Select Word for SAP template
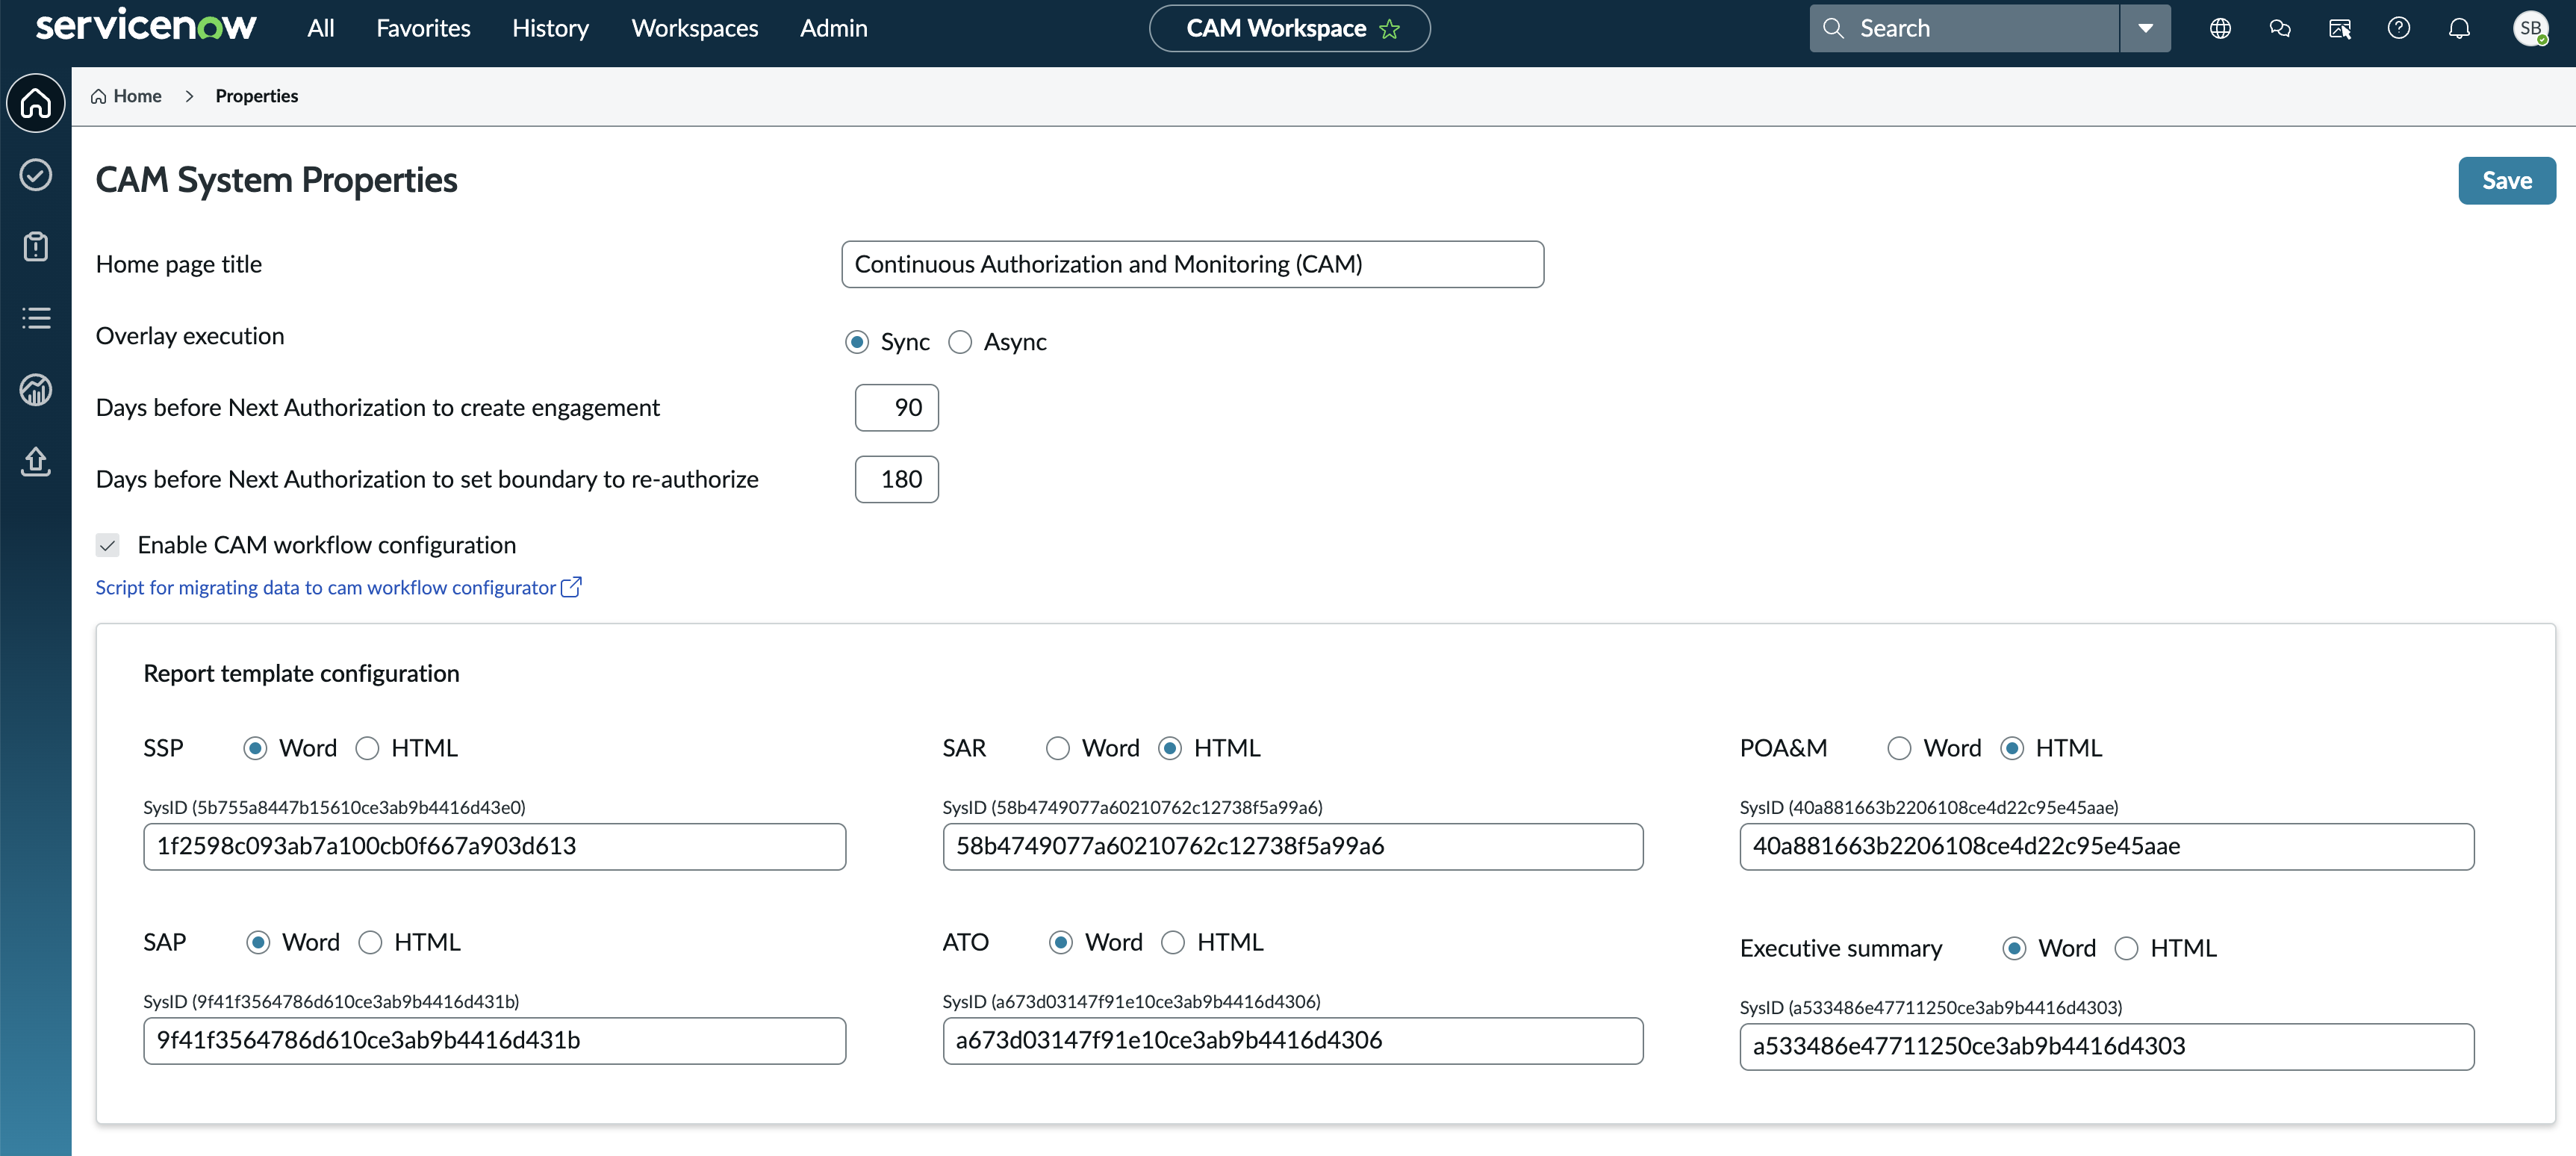The image size is (2576, 1156). click(258, 942)
